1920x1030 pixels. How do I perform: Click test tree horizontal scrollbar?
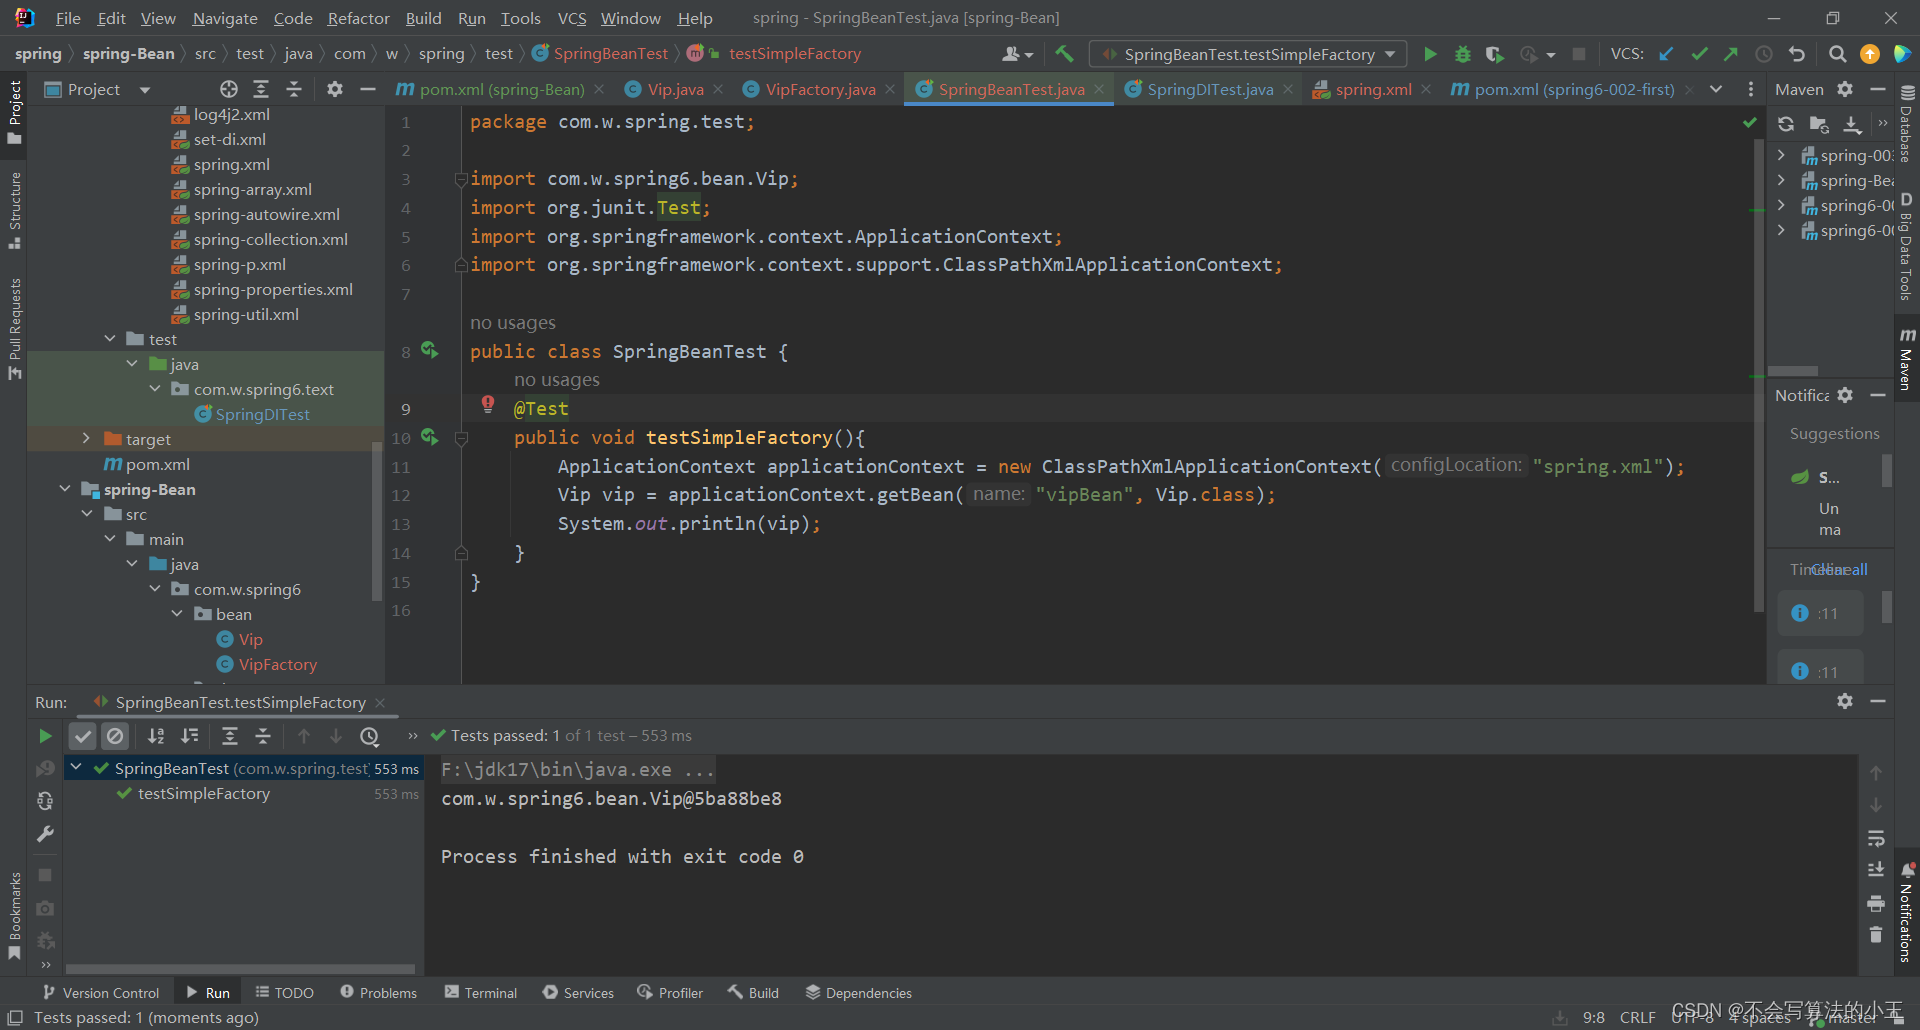coord(240,968)
